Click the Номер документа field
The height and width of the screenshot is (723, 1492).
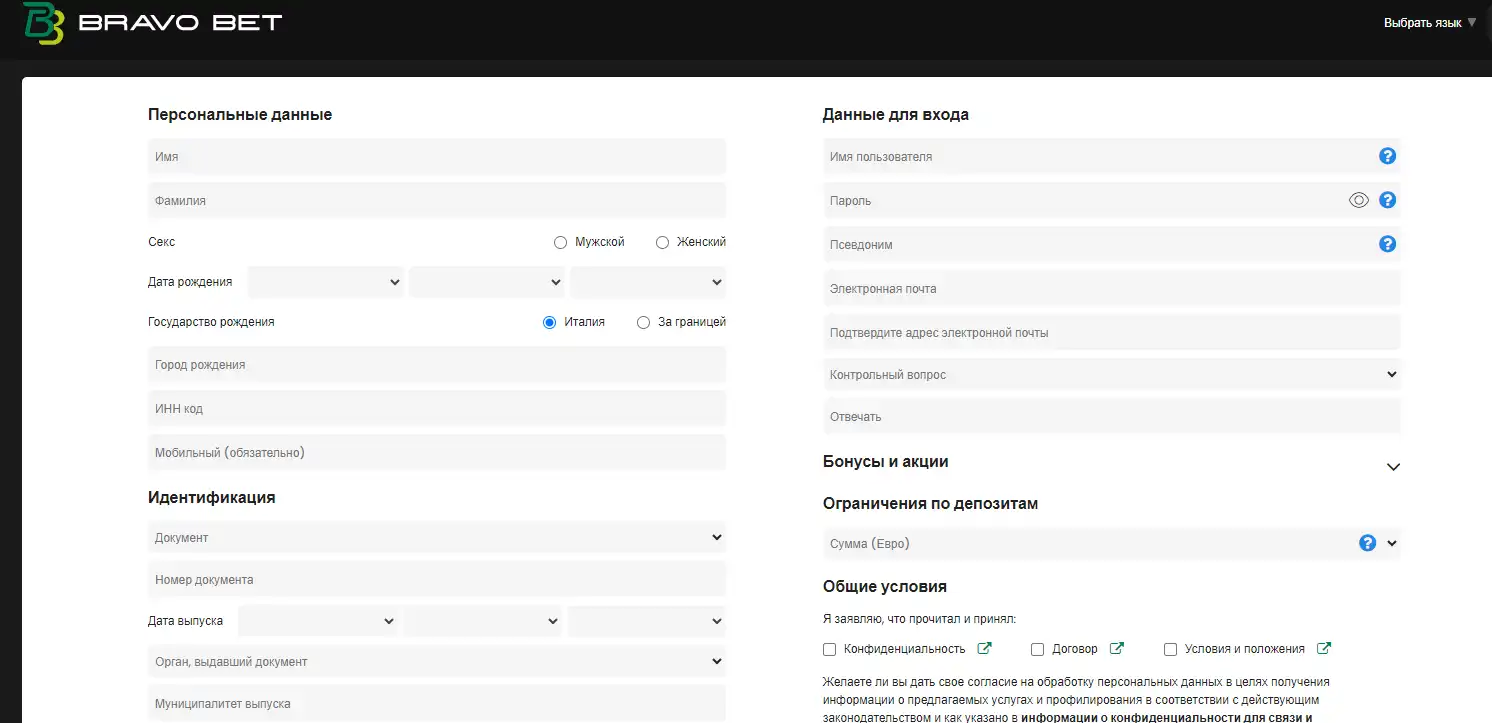click(437, 579)
